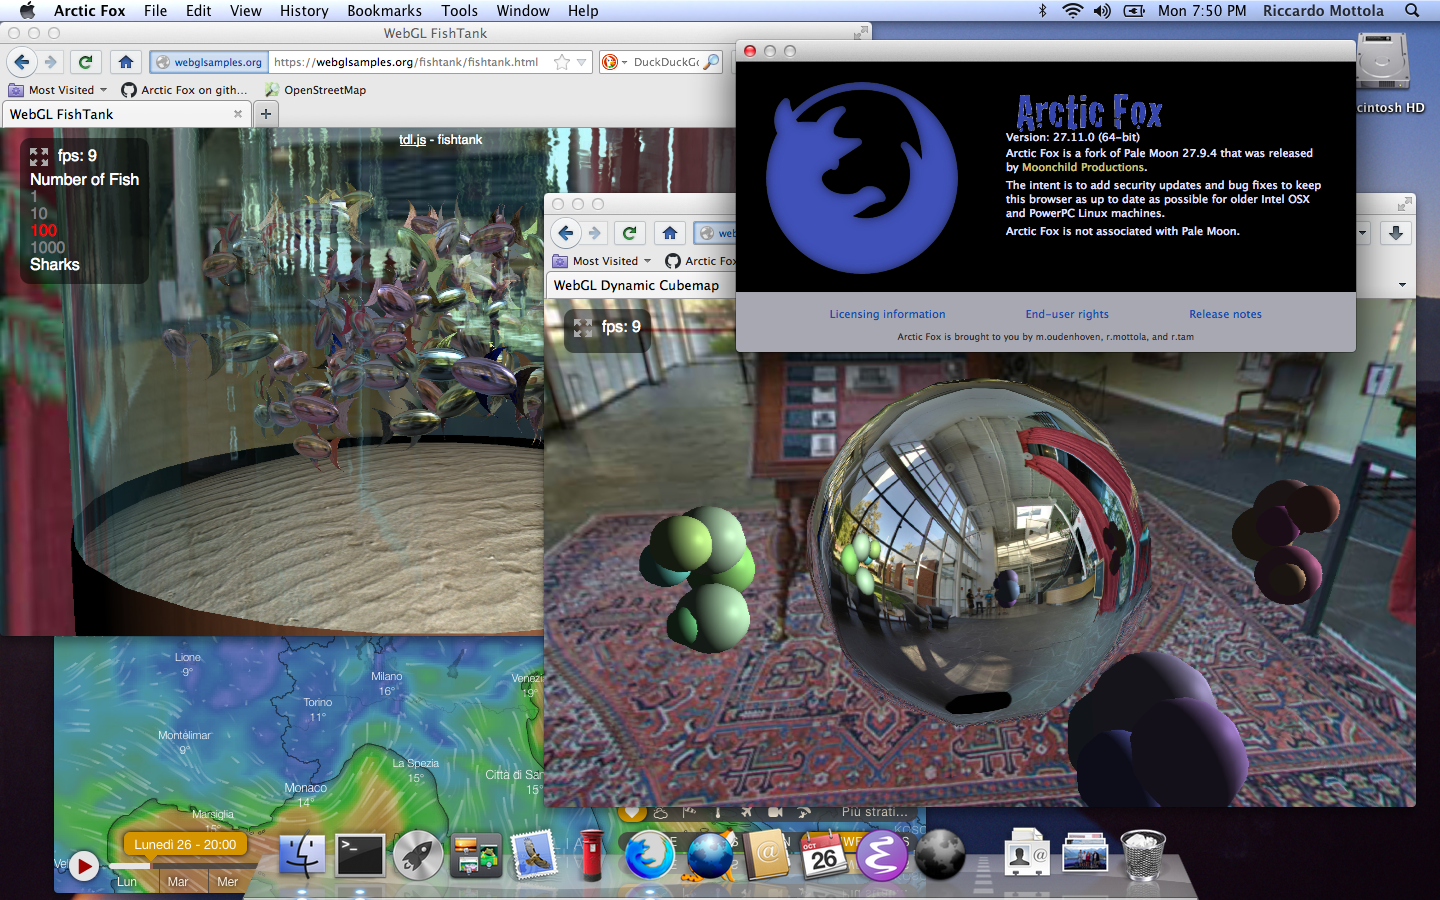Open Finder from the Dock
Screen dimensions: 1440x900
301,855
